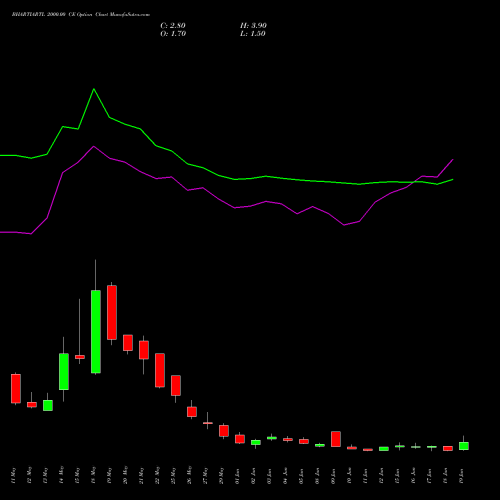The width and height of the screenshot is (500, 500).
Task: Click the open value O: 1.70
Action: click(173, 34)
